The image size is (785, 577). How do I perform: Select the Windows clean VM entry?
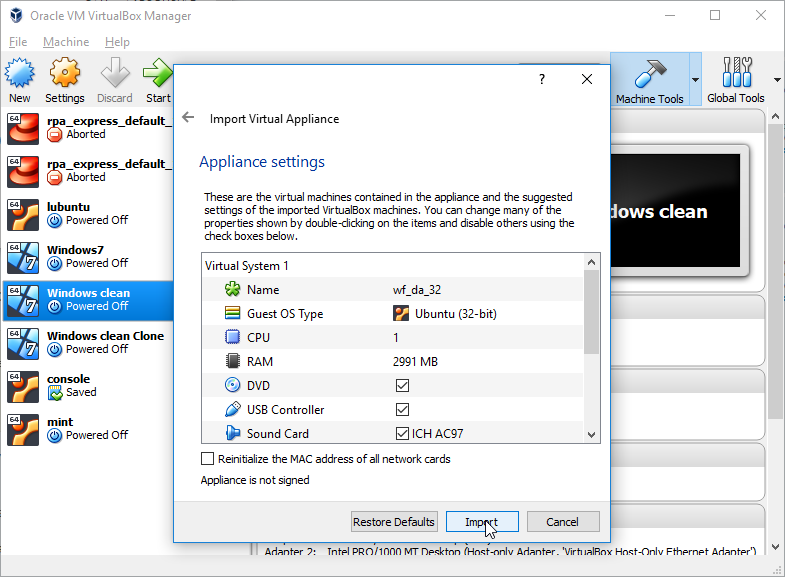(x=89, y=300)
